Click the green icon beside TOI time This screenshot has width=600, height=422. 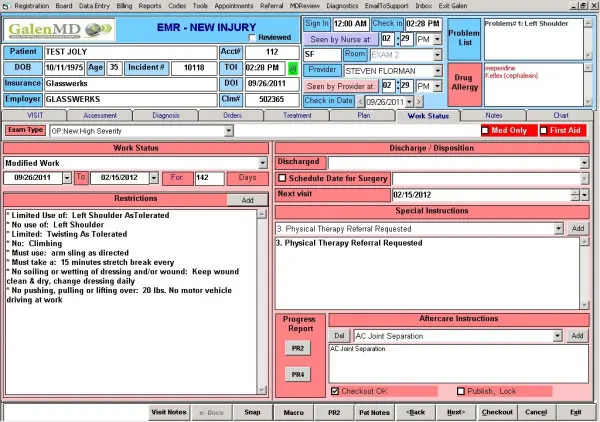click(x=293, y=68)
